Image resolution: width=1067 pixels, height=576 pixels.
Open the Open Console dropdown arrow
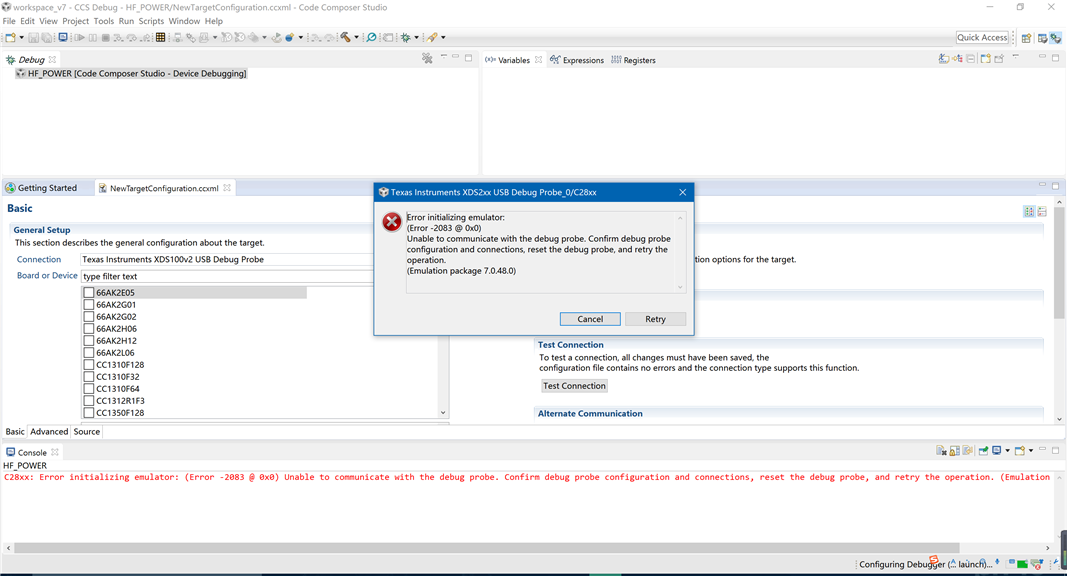tap(1031, 451)
